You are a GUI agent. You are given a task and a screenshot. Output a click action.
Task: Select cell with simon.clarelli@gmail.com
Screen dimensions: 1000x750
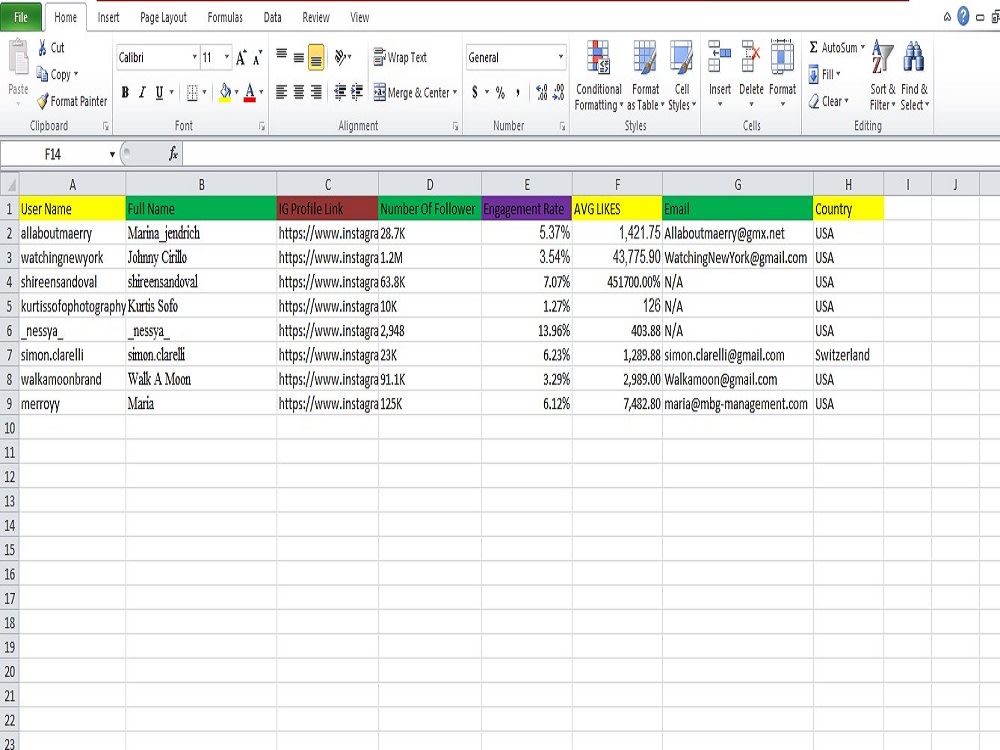coord(738,355)
